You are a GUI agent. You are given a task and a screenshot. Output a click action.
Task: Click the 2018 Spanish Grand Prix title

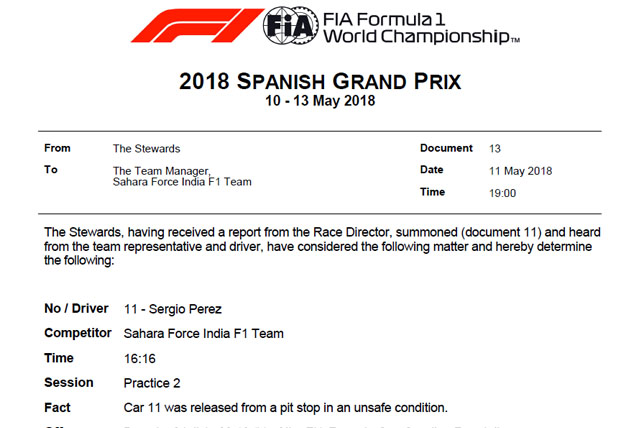coord(322,82)
